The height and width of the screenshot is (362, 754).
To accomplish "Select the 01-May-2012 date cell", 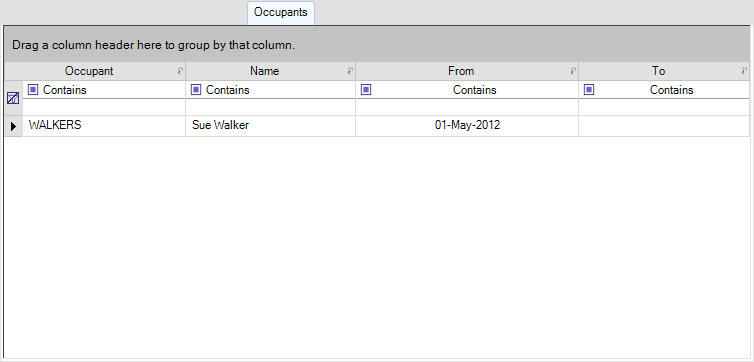I will click(467, 125).
